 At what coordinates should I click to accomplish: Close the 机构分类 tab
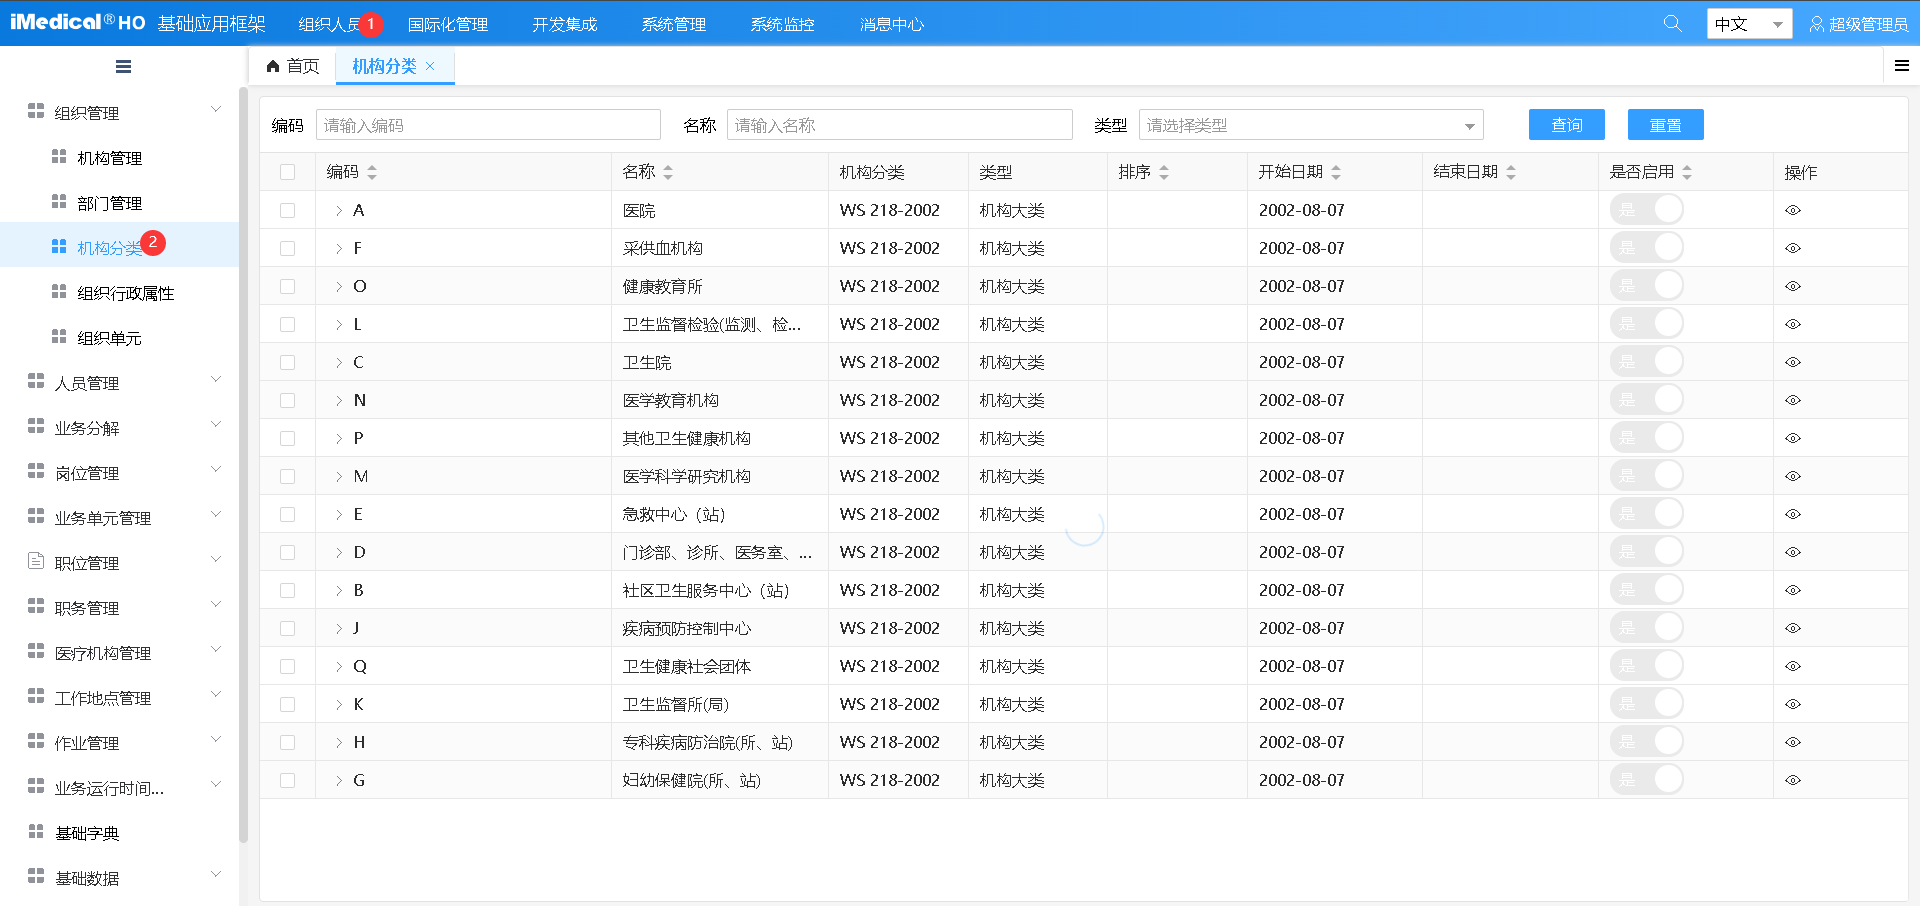pyautogui.click(x=431, y=66)
